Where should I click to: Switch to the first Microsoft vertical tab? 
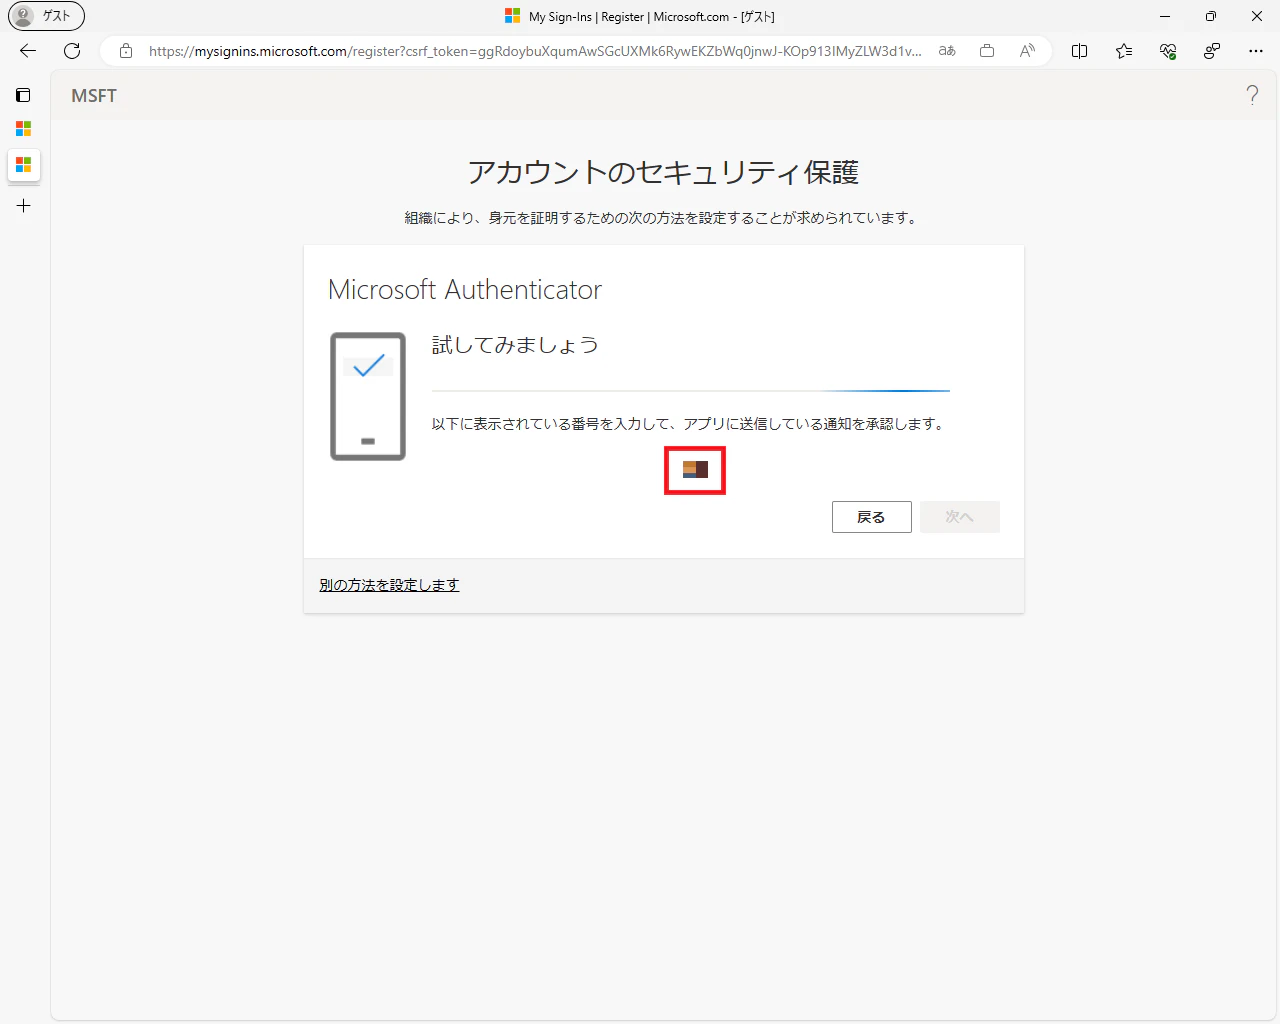tap(24, 129)
